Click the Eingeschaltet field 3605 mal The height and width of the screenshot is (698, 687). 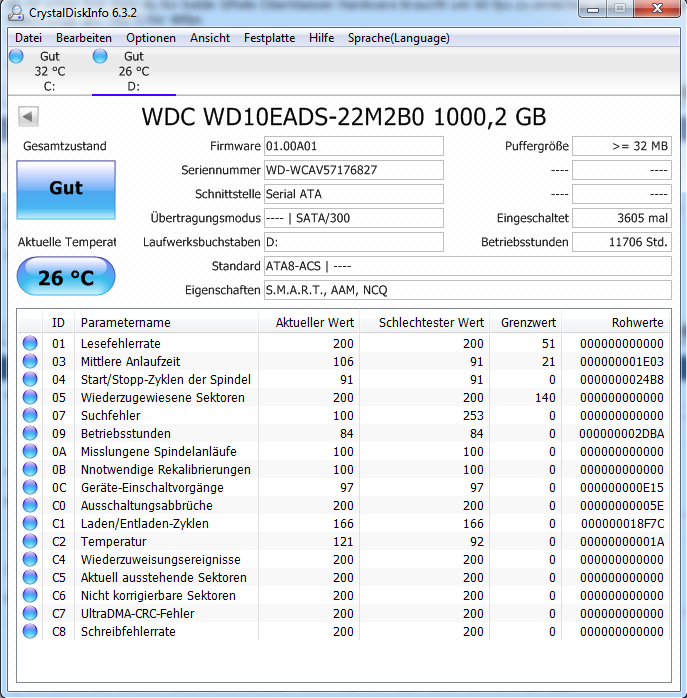click(x=622, y=218)
